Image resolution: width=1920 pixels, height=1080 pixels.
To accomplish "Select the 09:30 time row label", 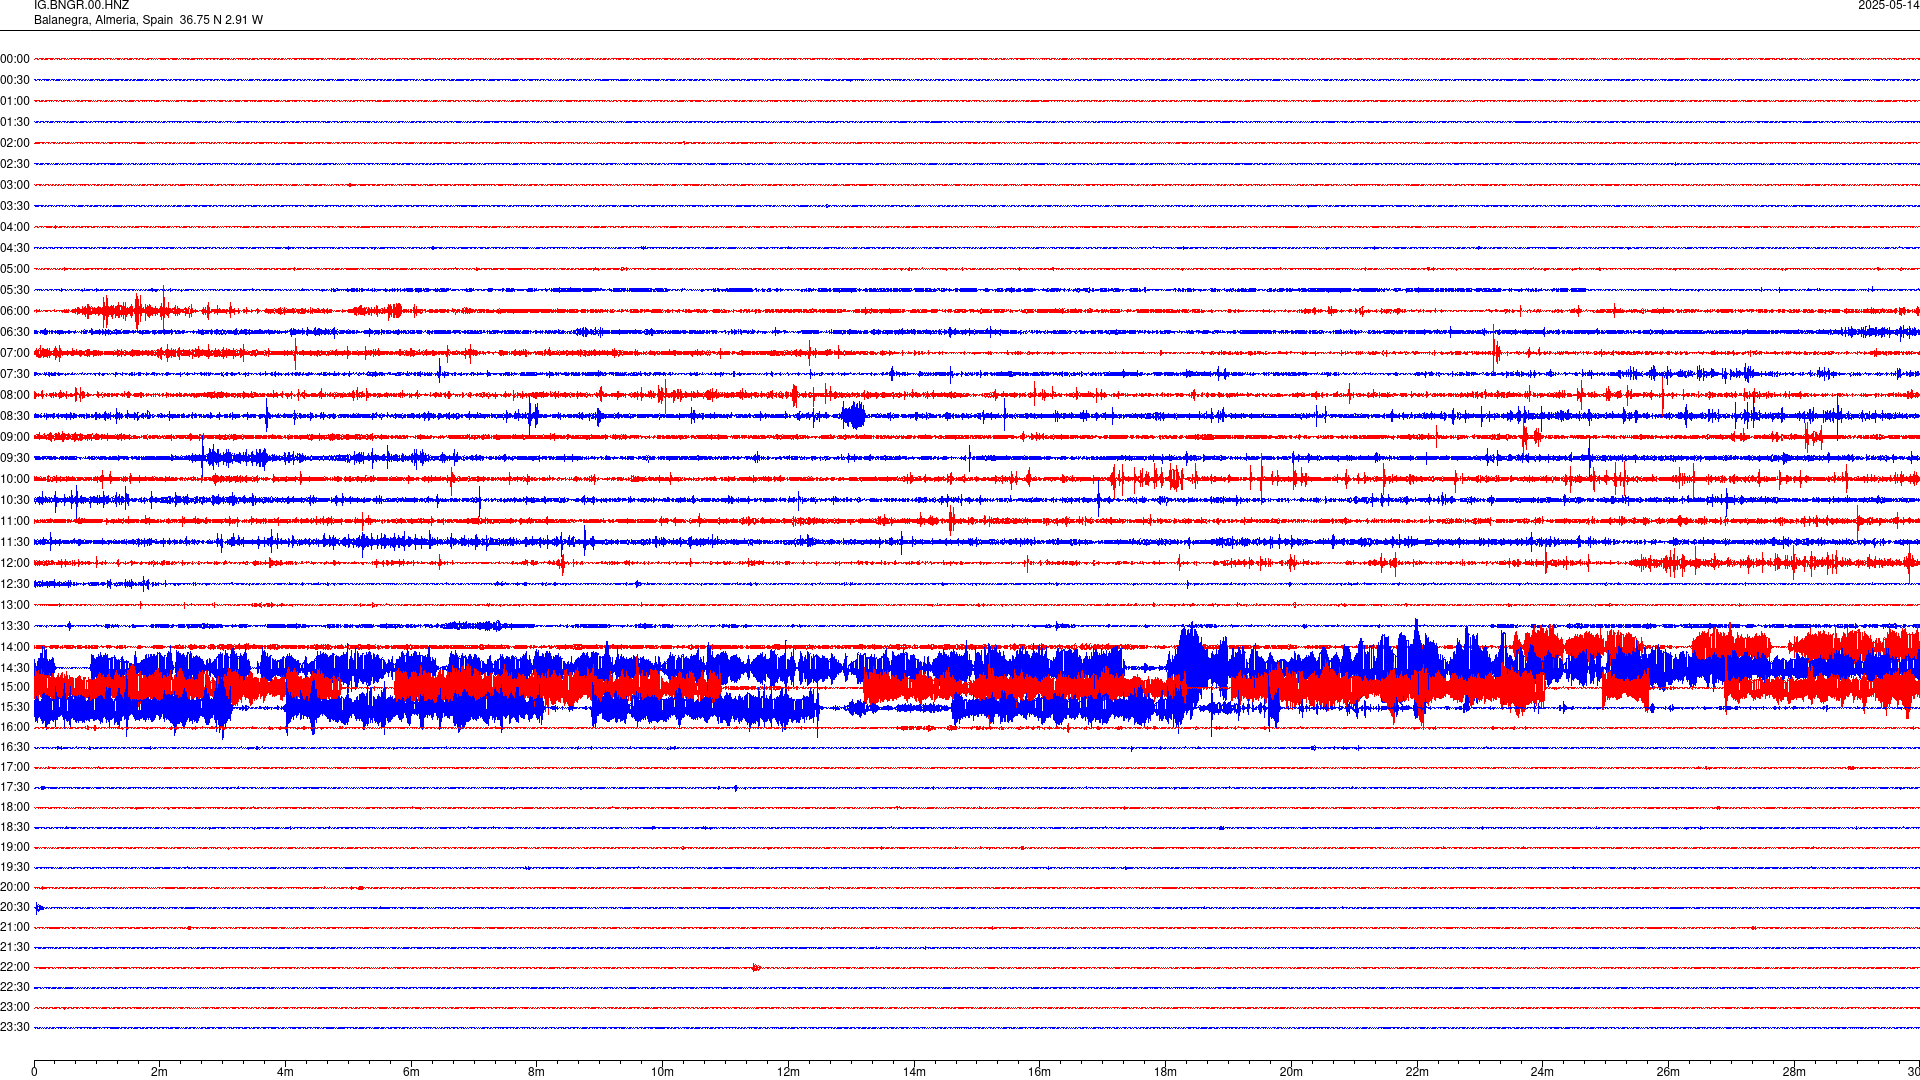I will pyautogui.click(x=15, y=458).
